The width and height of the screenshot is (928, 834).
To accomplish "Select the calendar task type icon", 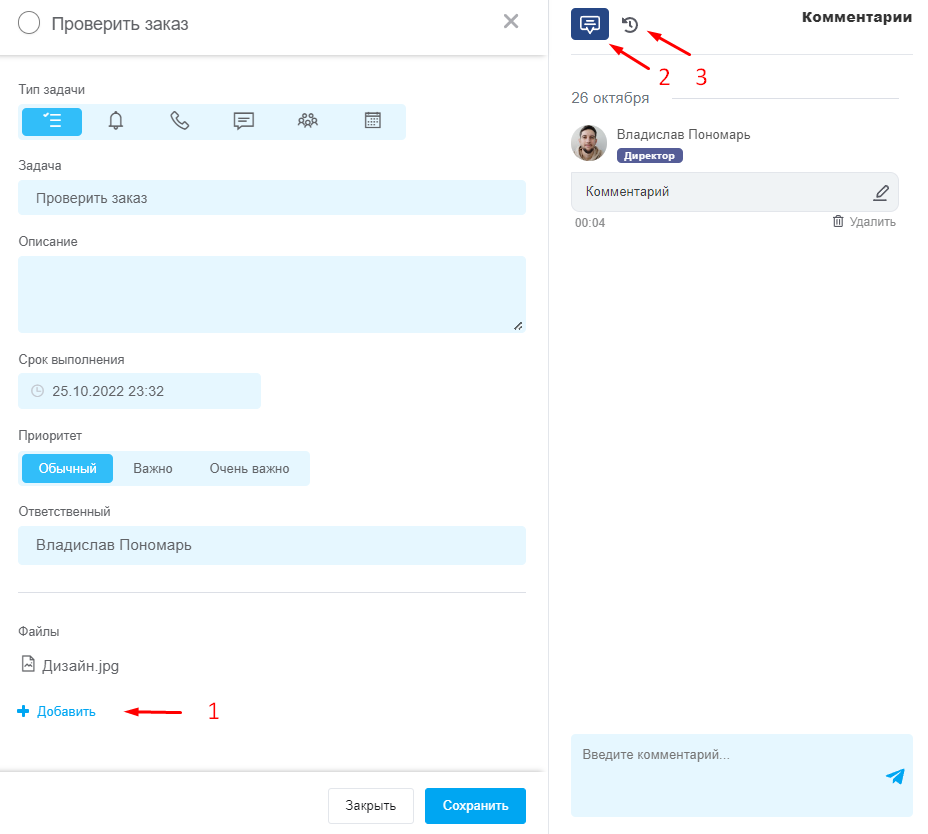I will (372, 120).
